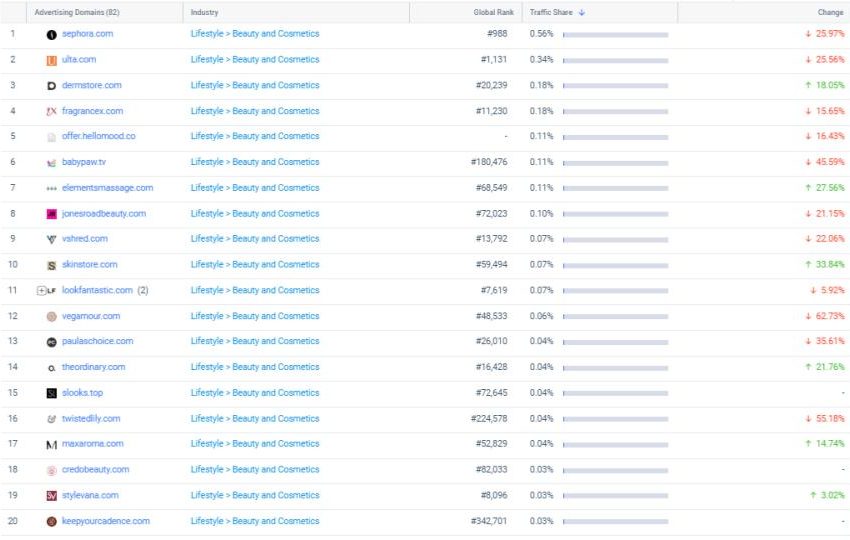Sort by Industry column header
This screenshot has height=540, width=850.
[x=204, y=12]
